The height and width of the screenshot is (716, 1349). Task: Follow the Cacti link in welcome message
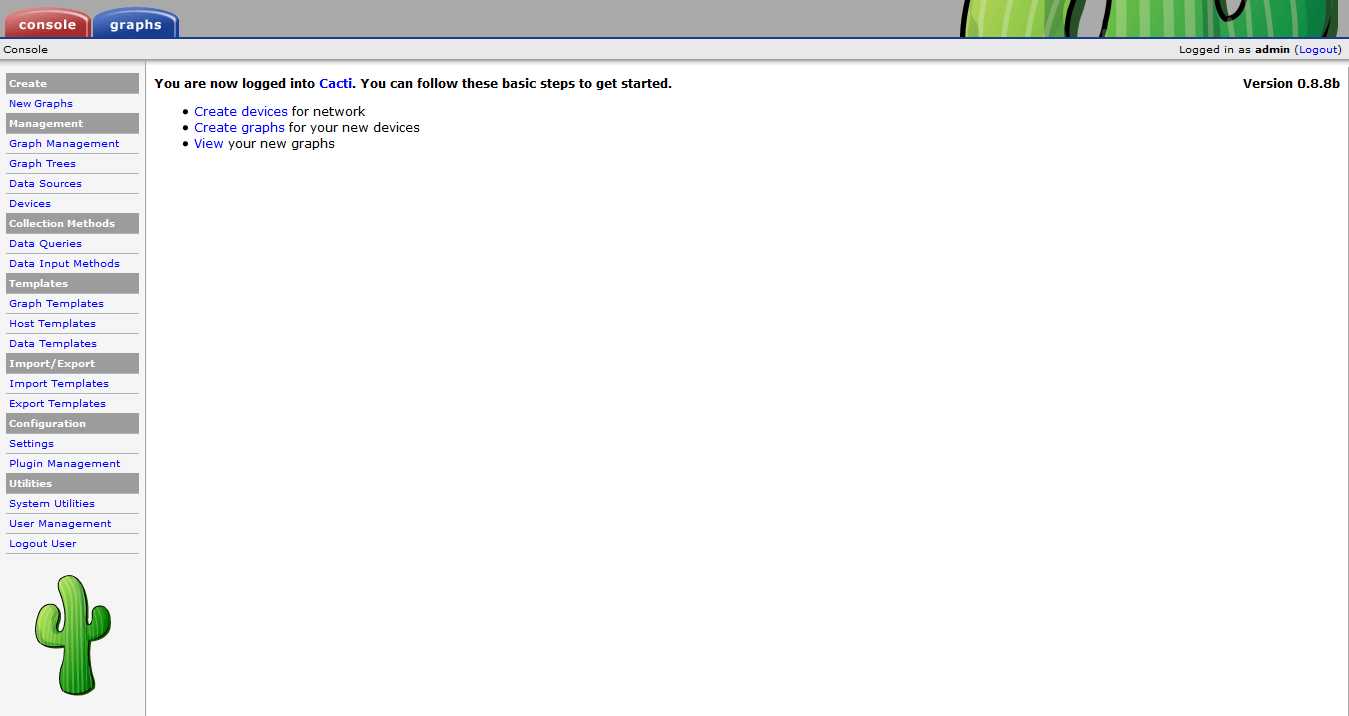click(336, 84)
